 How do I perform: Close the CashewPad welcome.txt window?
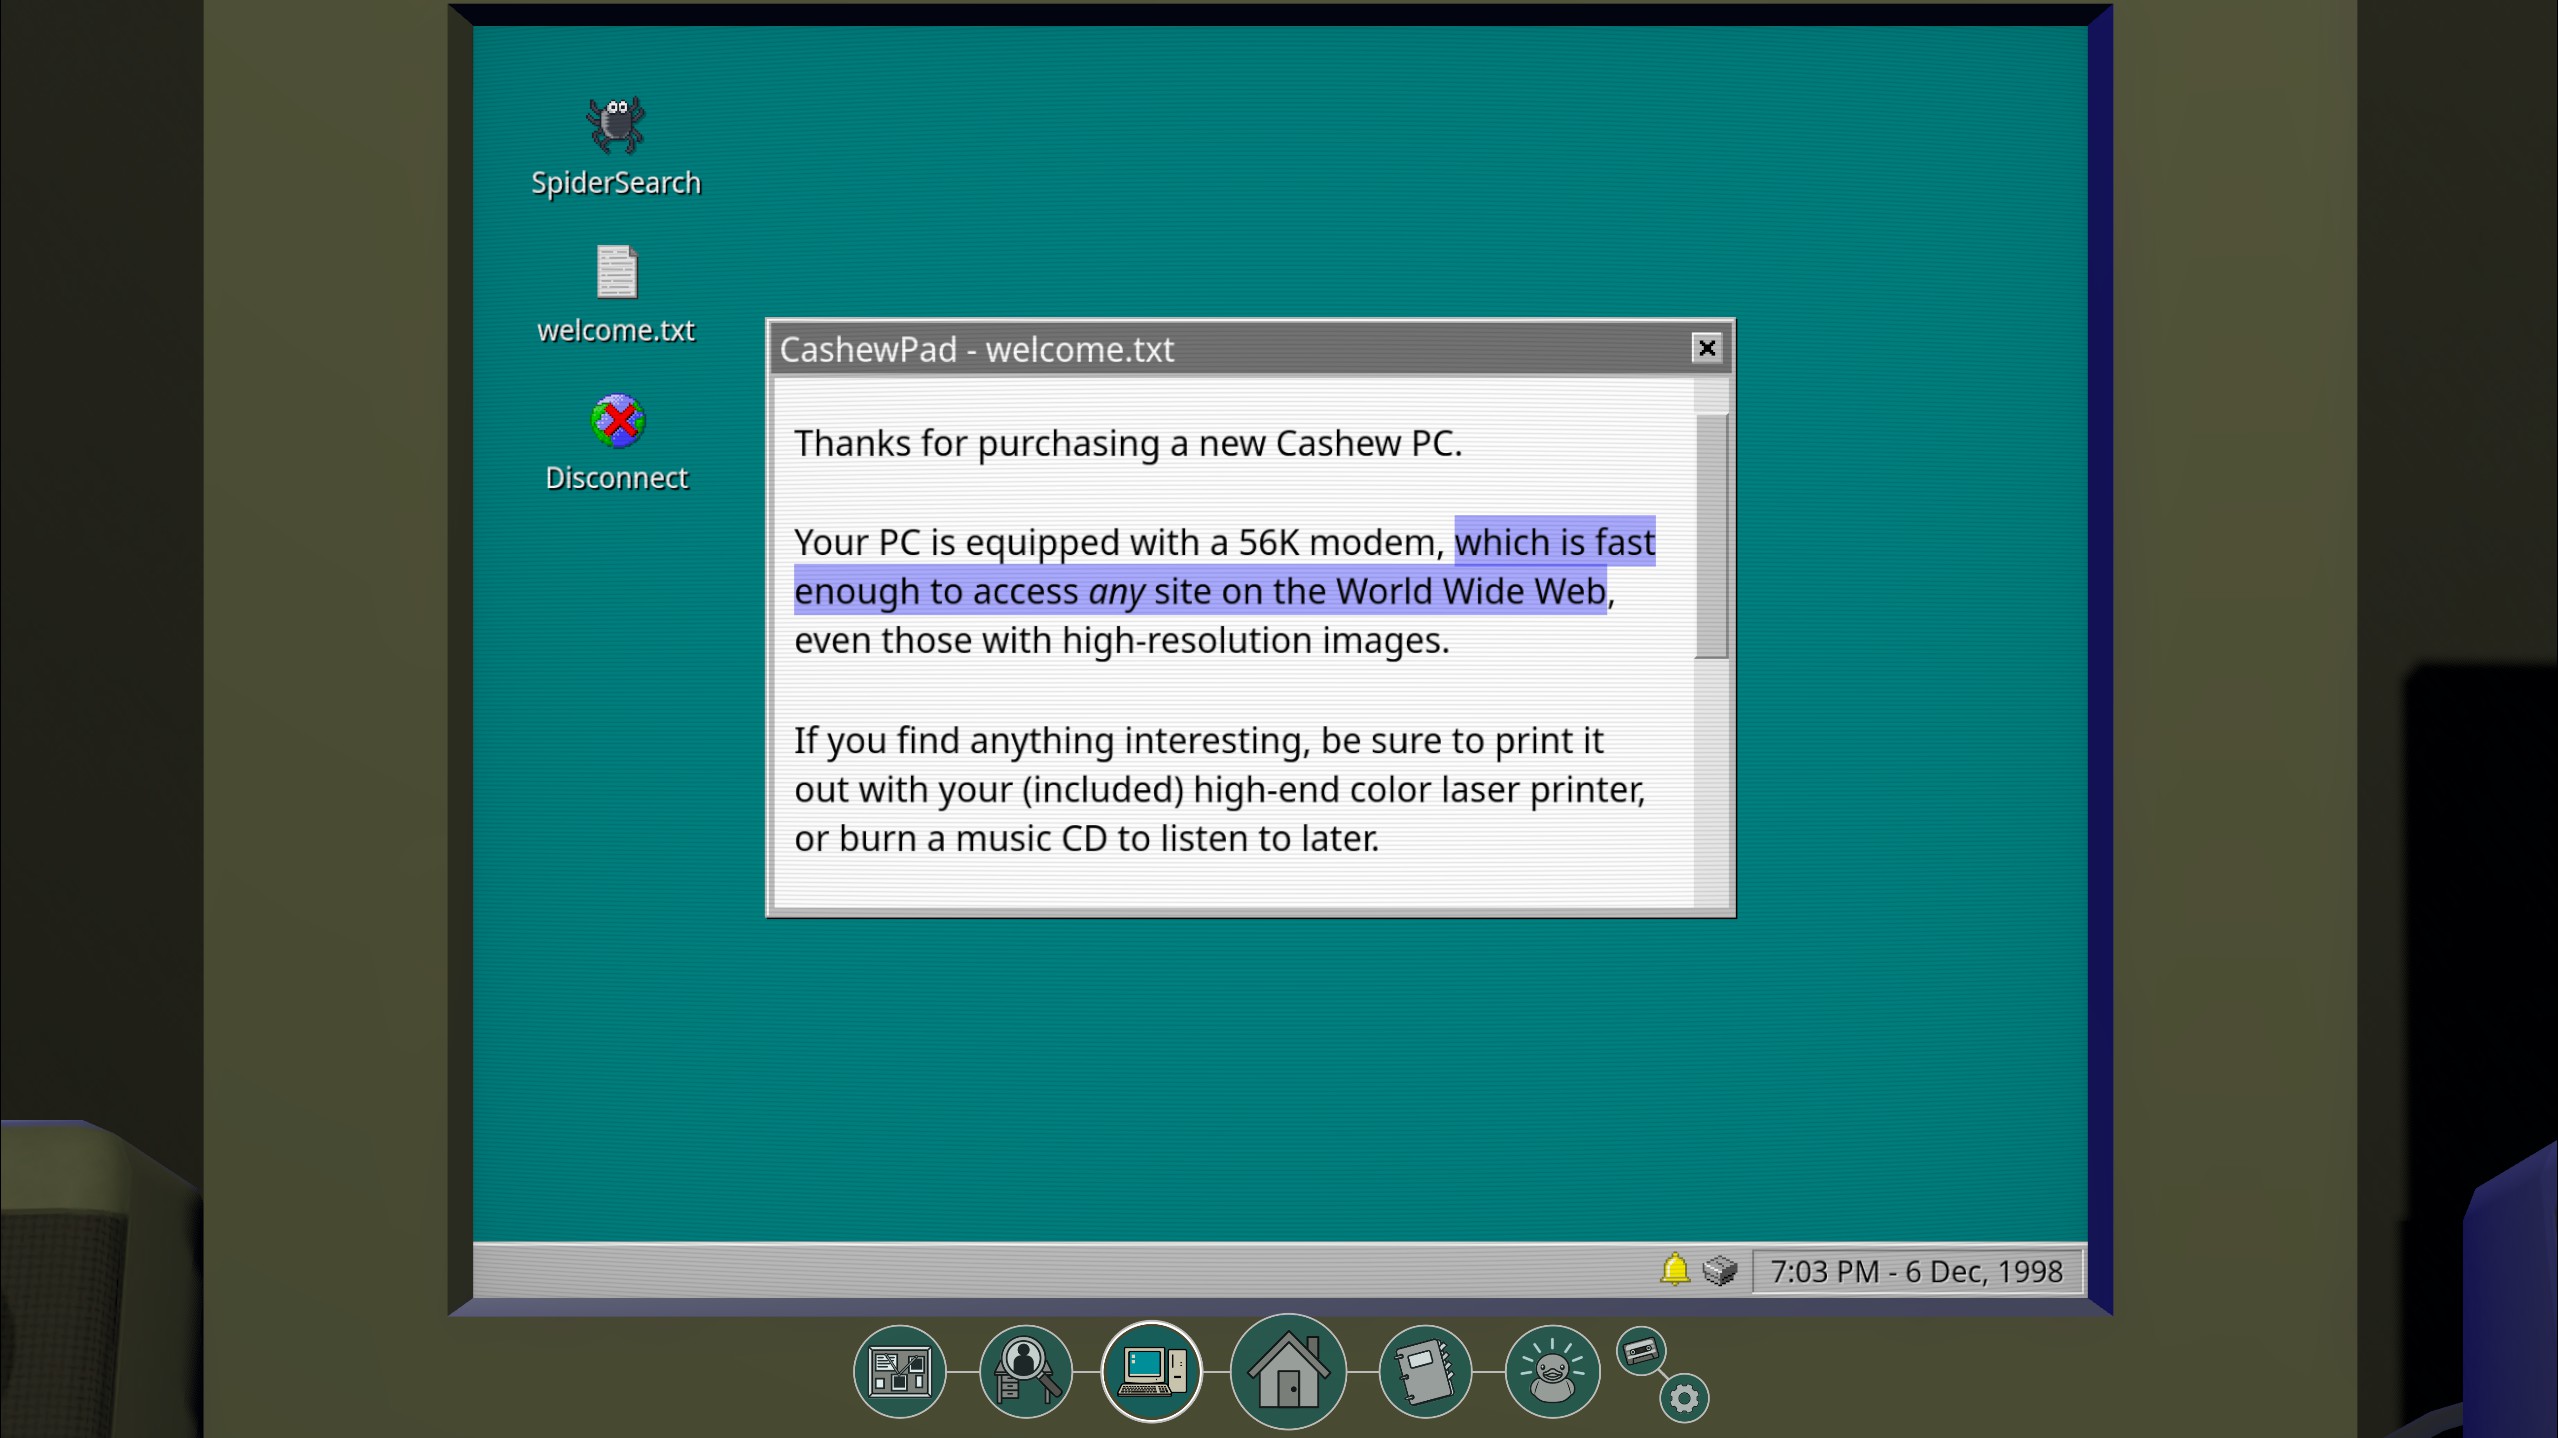(1706, 348)
